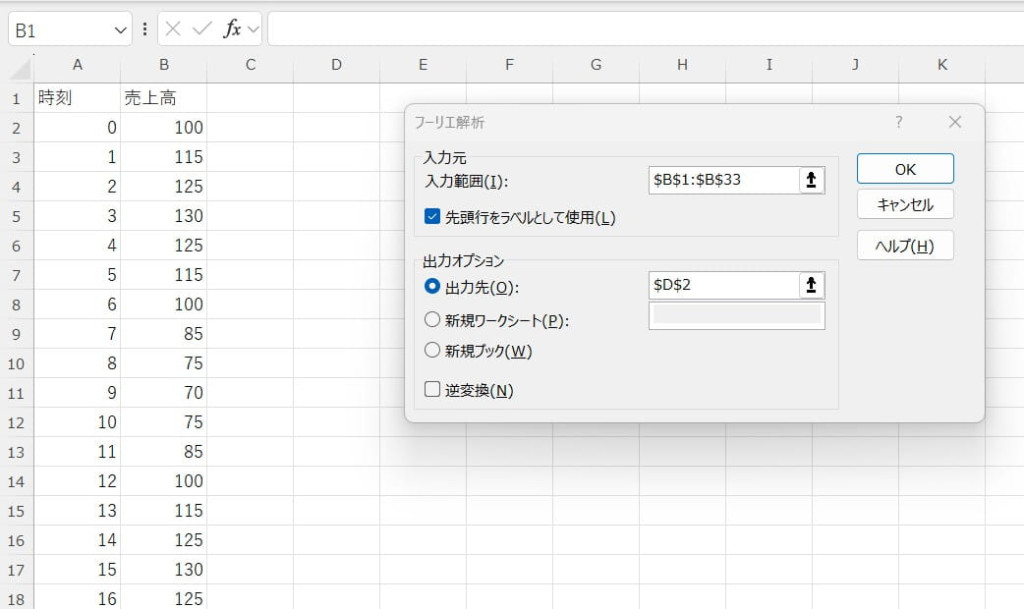Click the formula bar enter checkmark icon
The image size is (1024, 609).
click(x=202, y=29)
